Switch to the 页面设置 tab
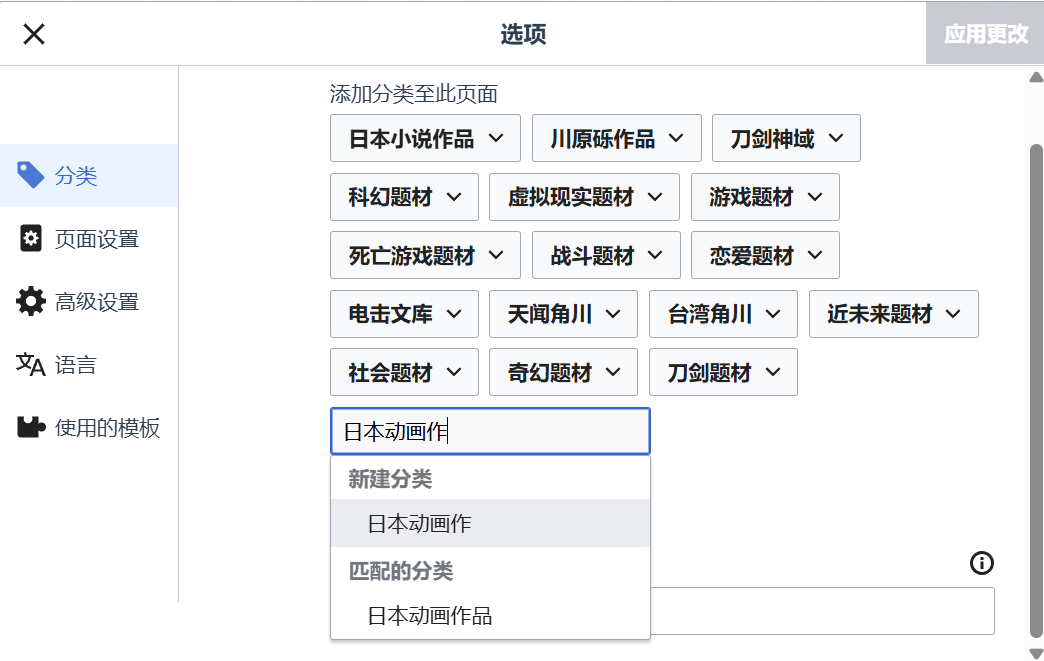Screen dimensions: 1044x661 96,239
